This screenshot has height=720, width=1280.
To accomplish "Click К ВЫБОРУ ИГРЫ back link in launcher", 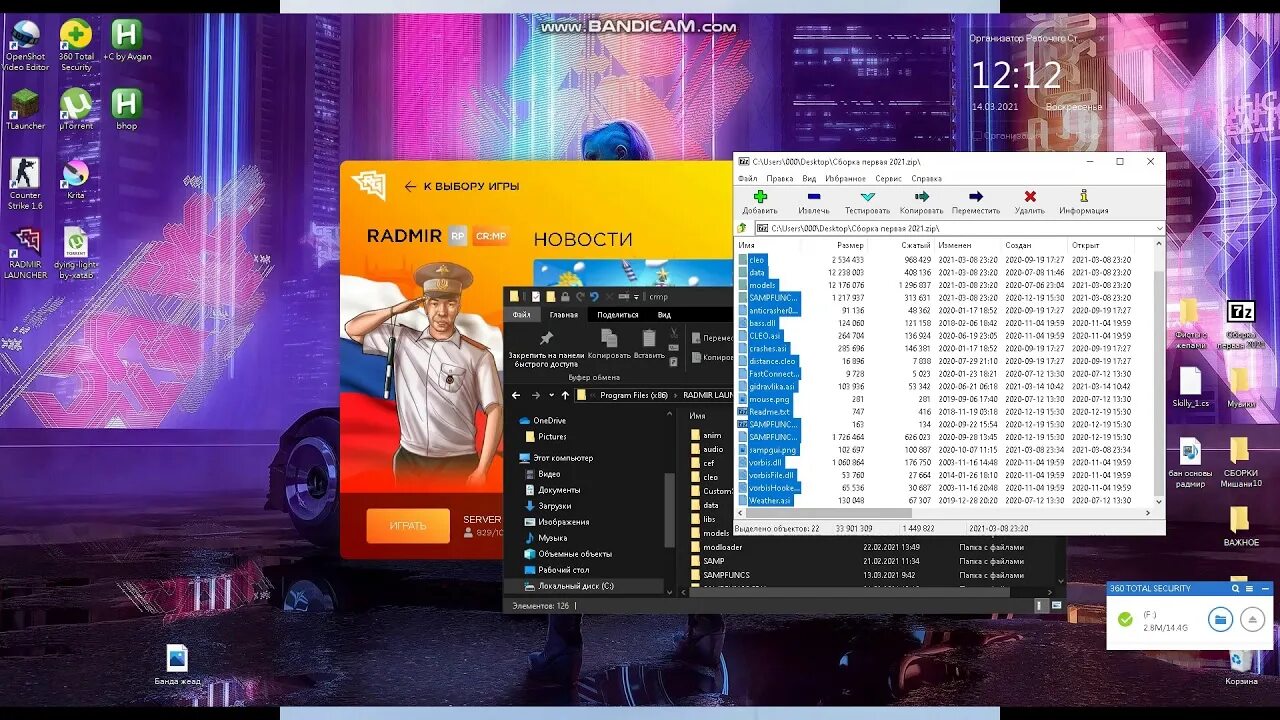I will point(462,186).
